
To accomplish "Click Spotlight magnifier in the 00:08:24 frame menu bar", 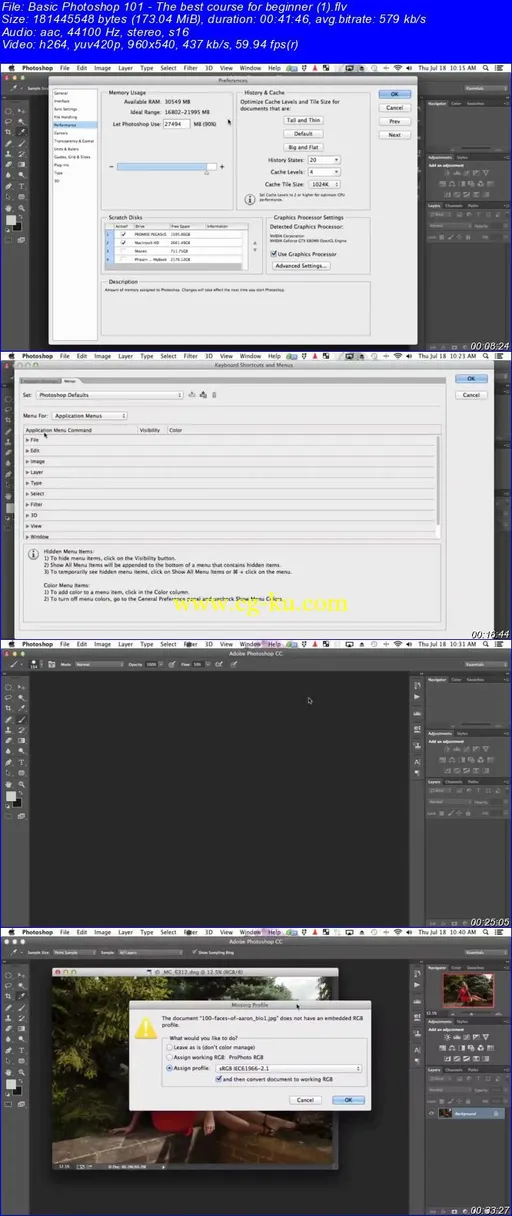I will pos(484,68).
